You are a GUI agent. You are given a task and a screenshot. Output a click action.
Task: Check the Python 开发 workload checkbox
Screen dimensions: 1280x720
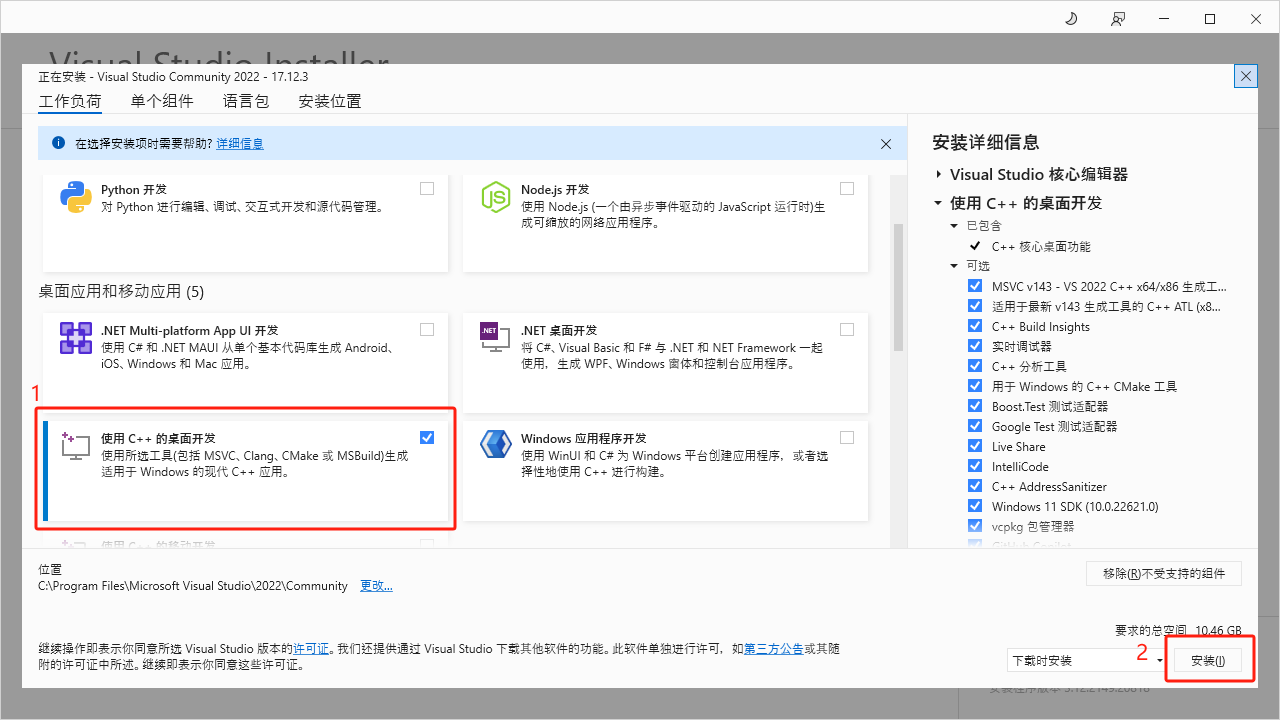pos(427,188)
